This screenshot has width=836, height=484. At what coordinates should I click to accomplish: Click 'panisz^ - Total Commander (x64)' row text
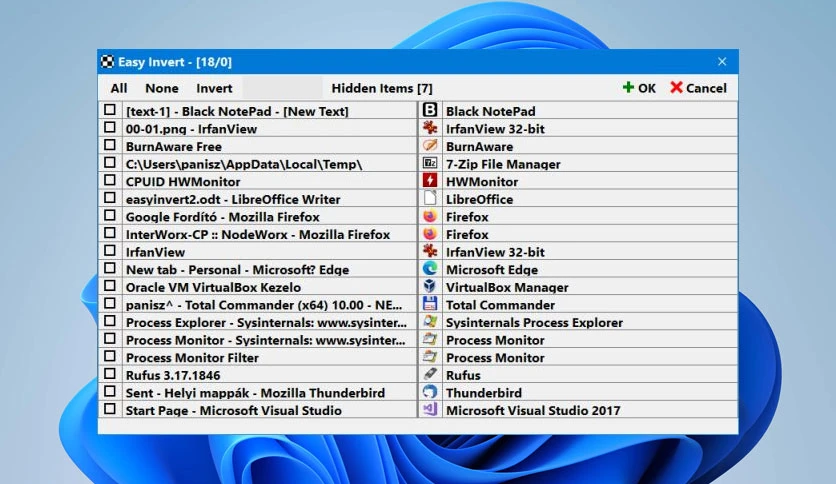264,305
